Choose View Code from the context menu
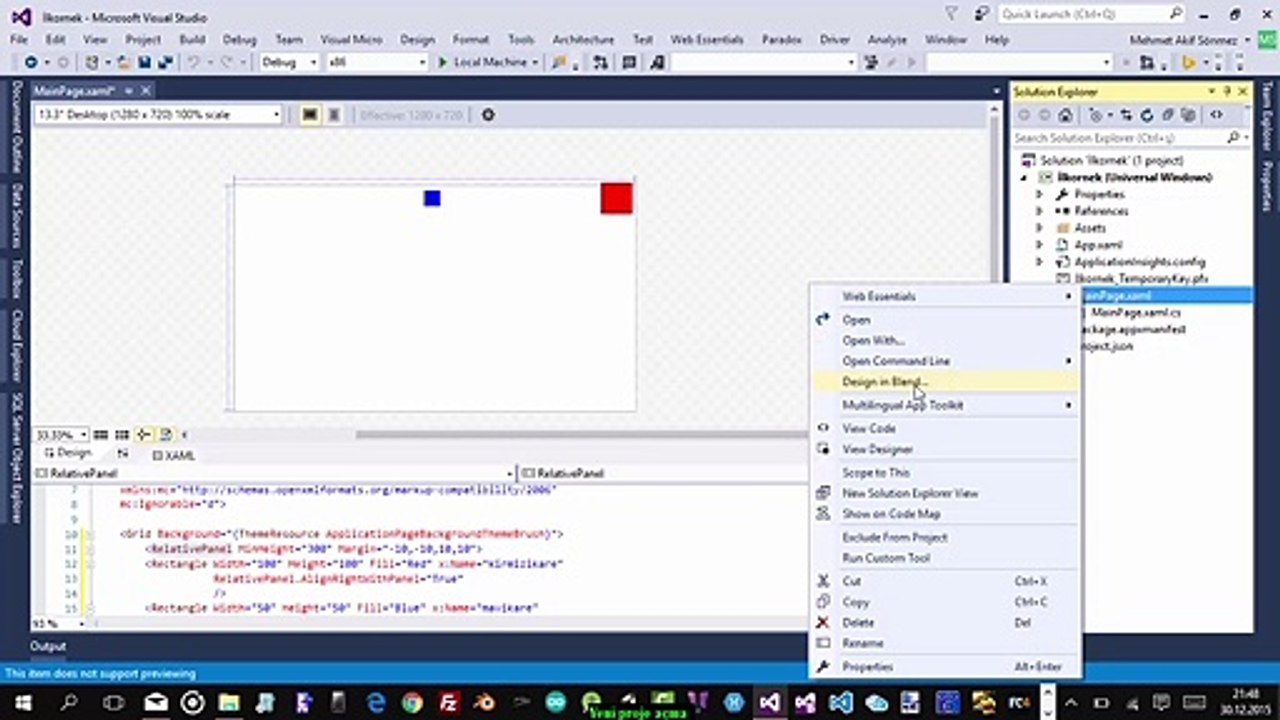 tap(868, 428)
